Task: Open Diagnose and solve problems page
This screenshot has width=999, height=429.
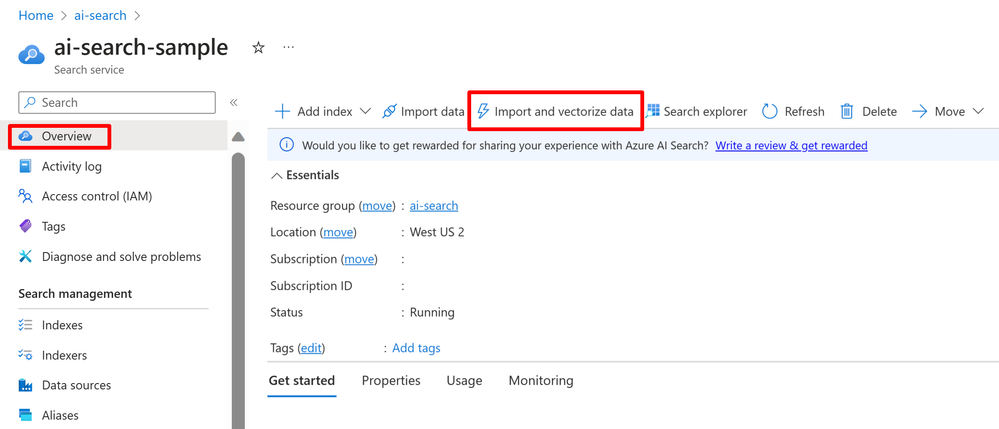Action: tap(121, 256)
